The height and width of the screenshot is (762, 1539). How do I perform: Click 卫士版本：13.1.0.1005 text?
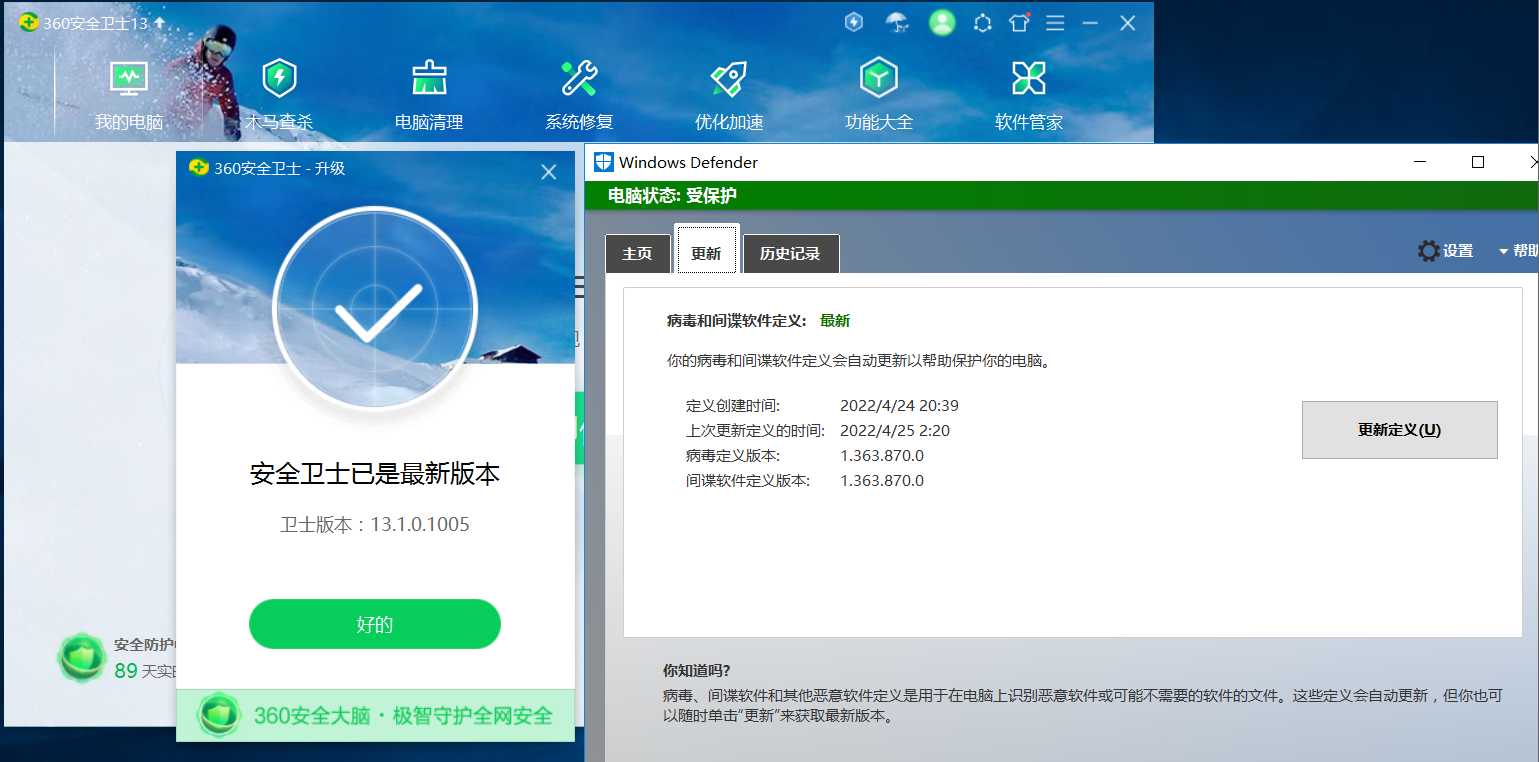coord(375,524)
